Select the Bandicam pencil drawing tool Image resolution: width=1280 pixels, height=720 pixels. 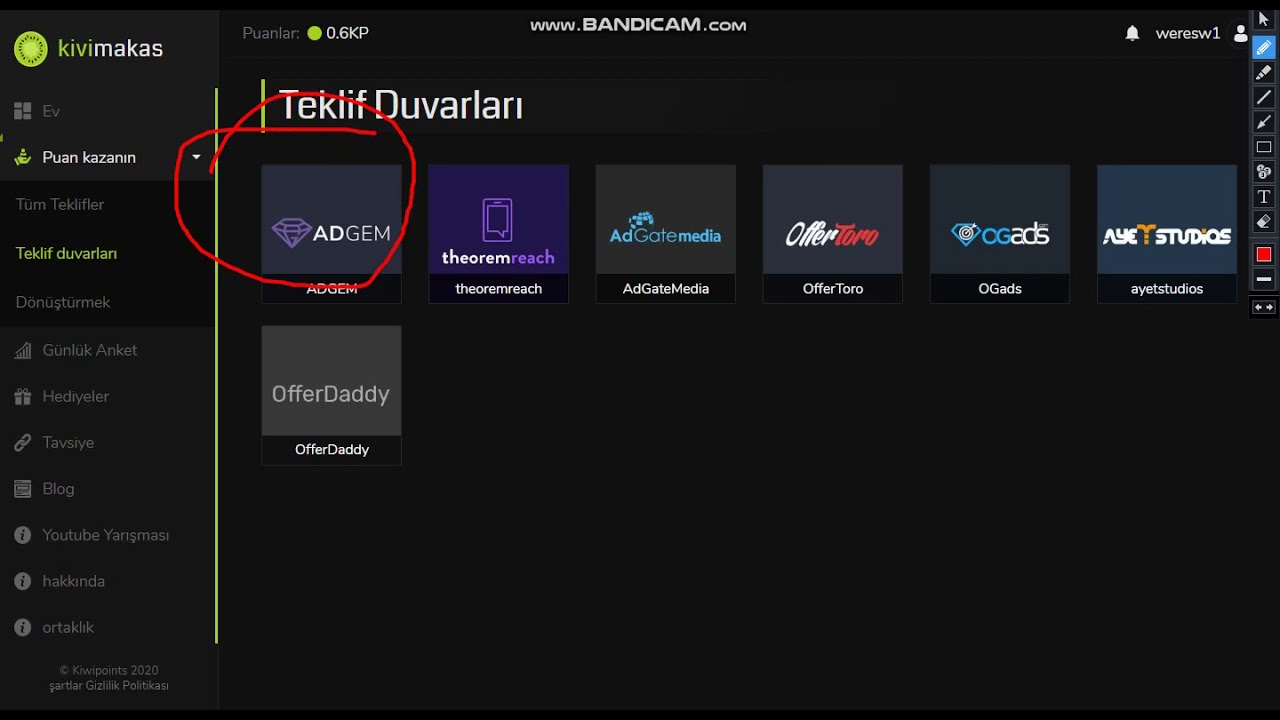(1264, 47)
